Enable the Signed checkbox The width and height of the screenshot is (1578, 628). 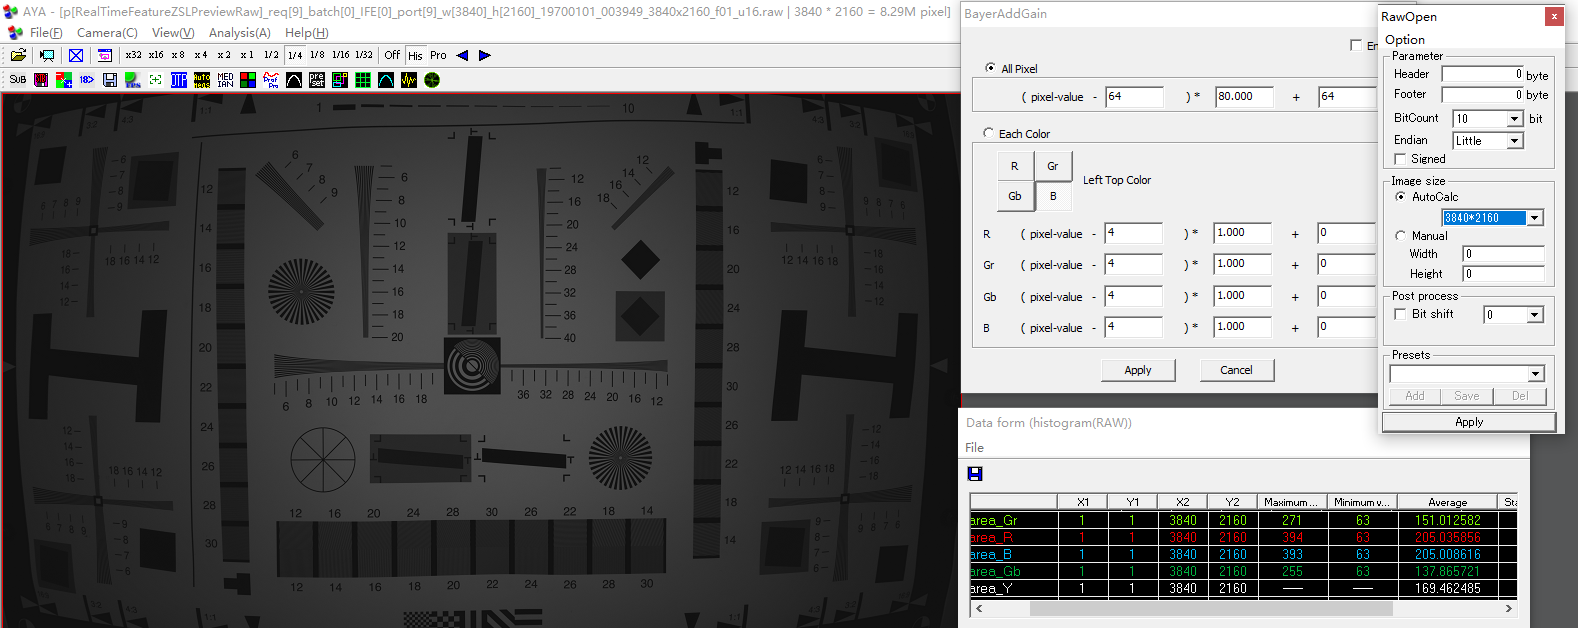1400,159
